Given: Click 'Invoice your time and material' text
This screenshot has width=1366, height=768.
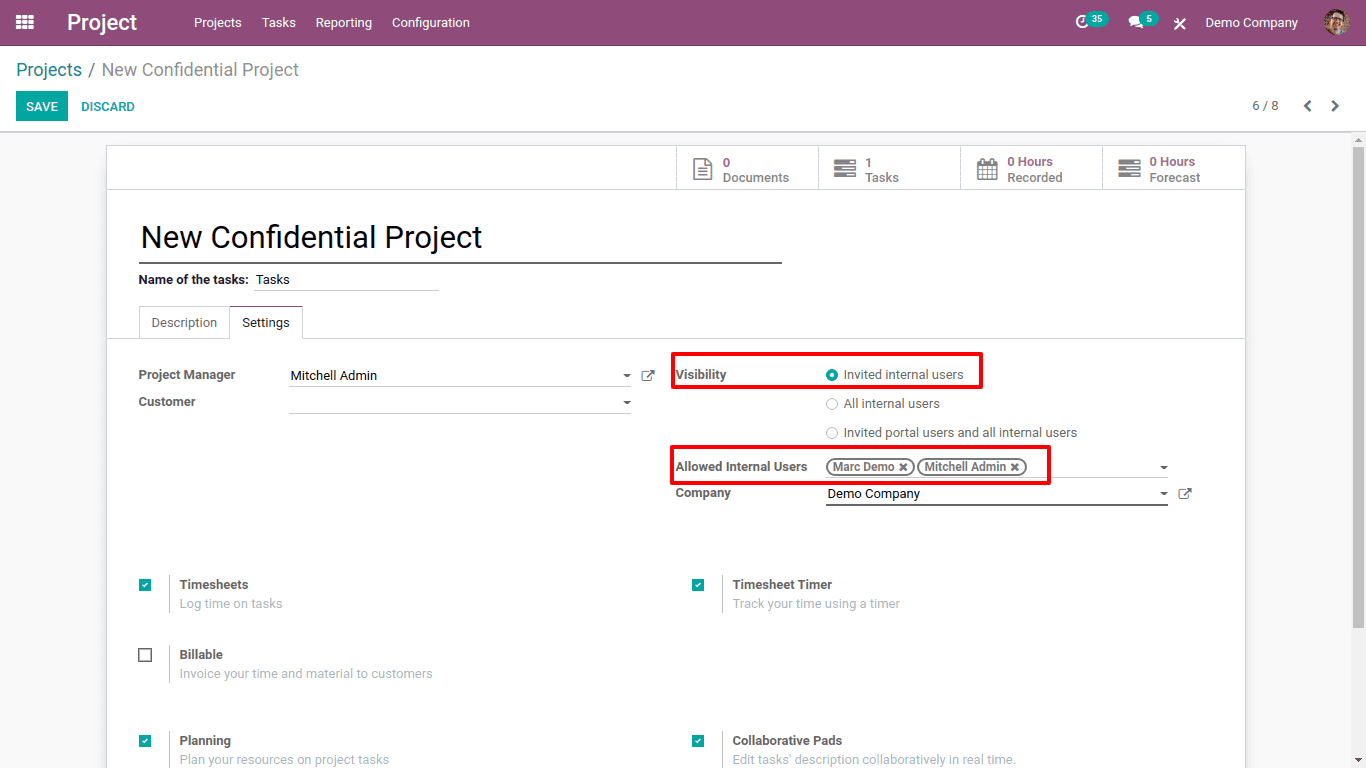Looking at the screenshot, I should pos(306,674).
